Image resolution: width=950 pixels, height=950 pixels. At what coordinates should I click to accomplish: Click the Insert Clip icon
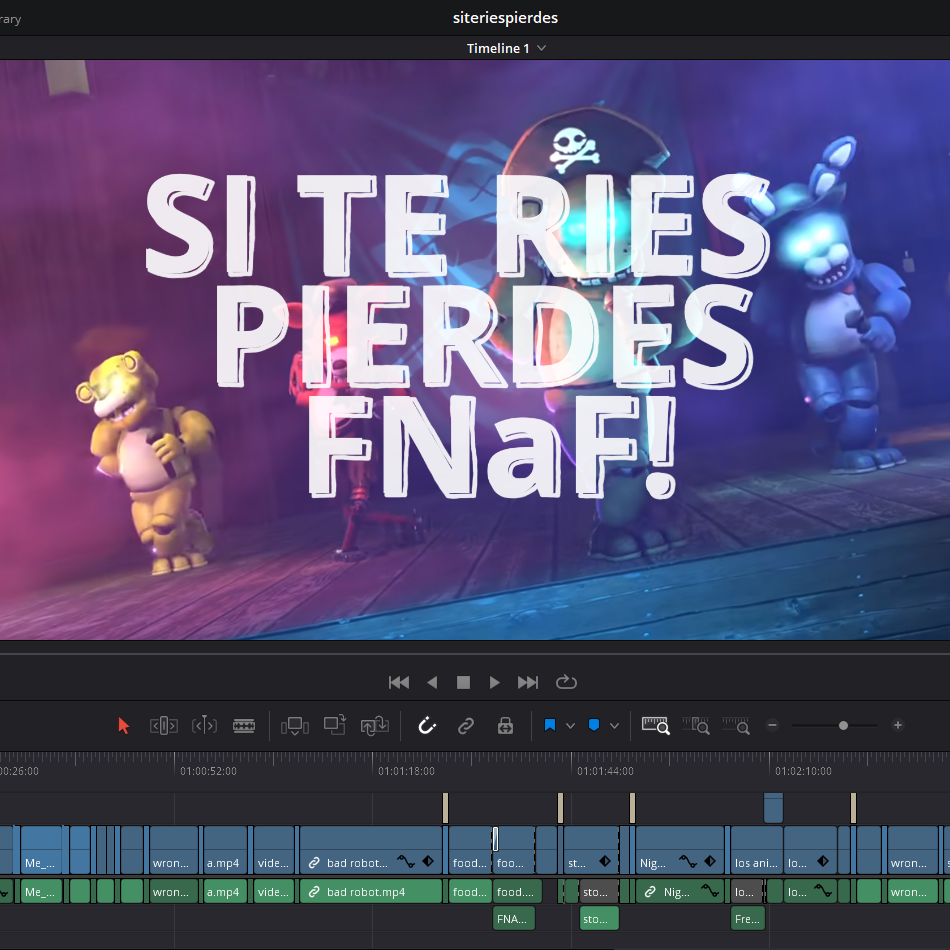(295, 726)
